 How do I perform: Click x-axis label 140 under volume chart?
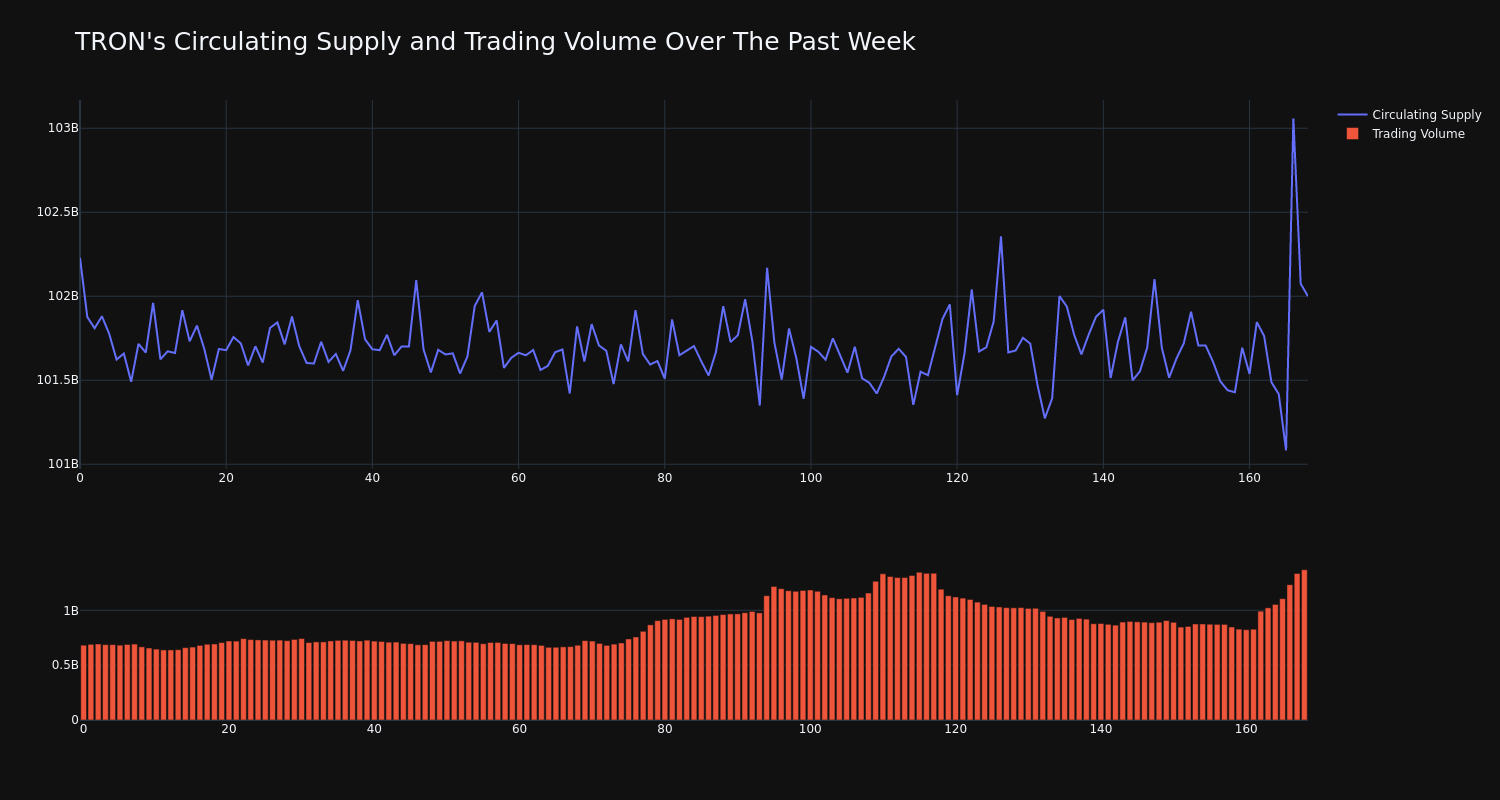(1101, 729)
